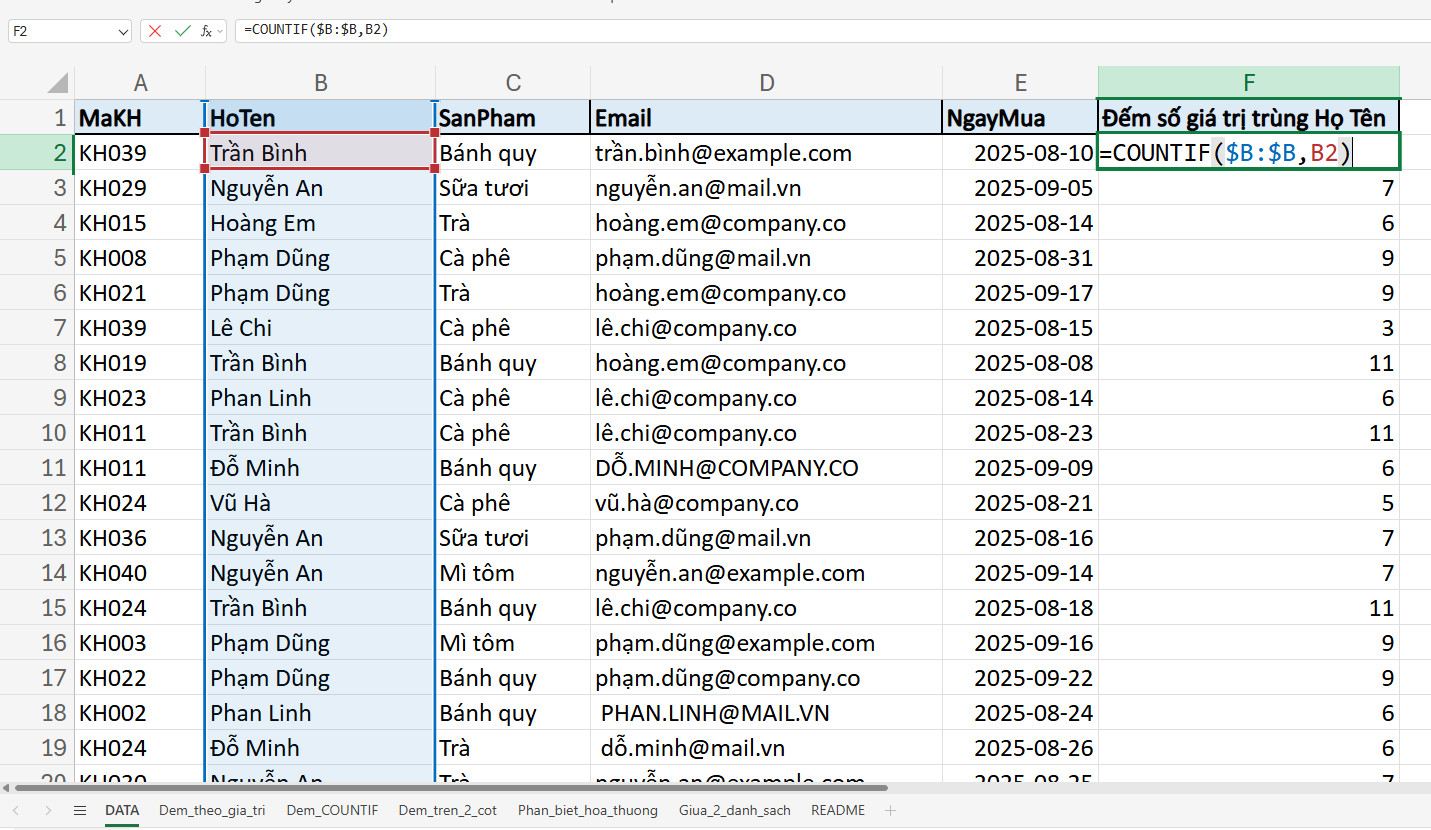Click the name cell Lê Chi
1431x830 pixels.
[320, 328]
